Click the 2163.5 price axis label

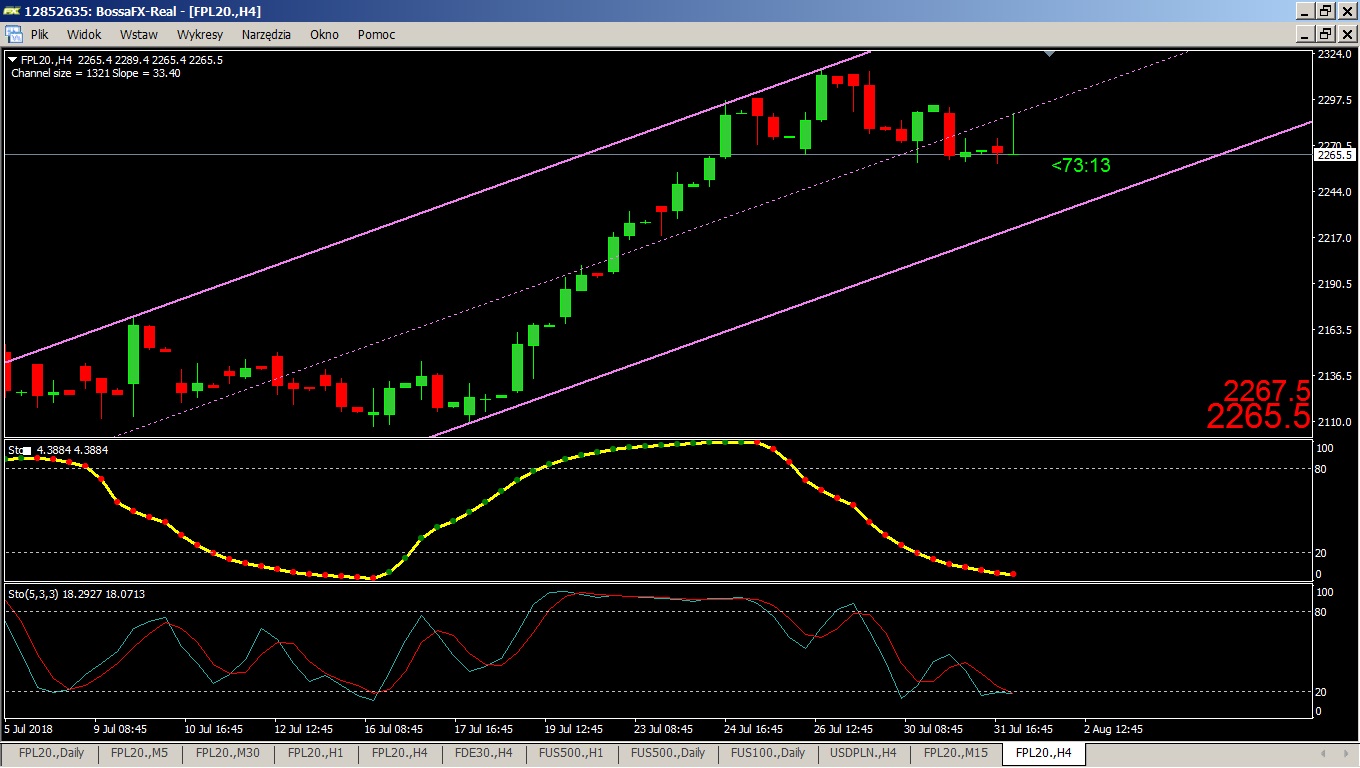point(1336,330)
